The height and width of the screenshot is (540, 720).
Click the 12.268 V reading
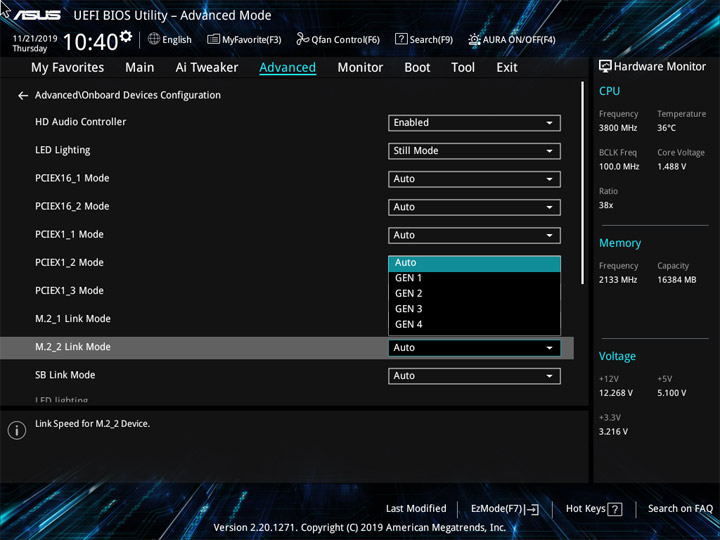click(616, 393)
